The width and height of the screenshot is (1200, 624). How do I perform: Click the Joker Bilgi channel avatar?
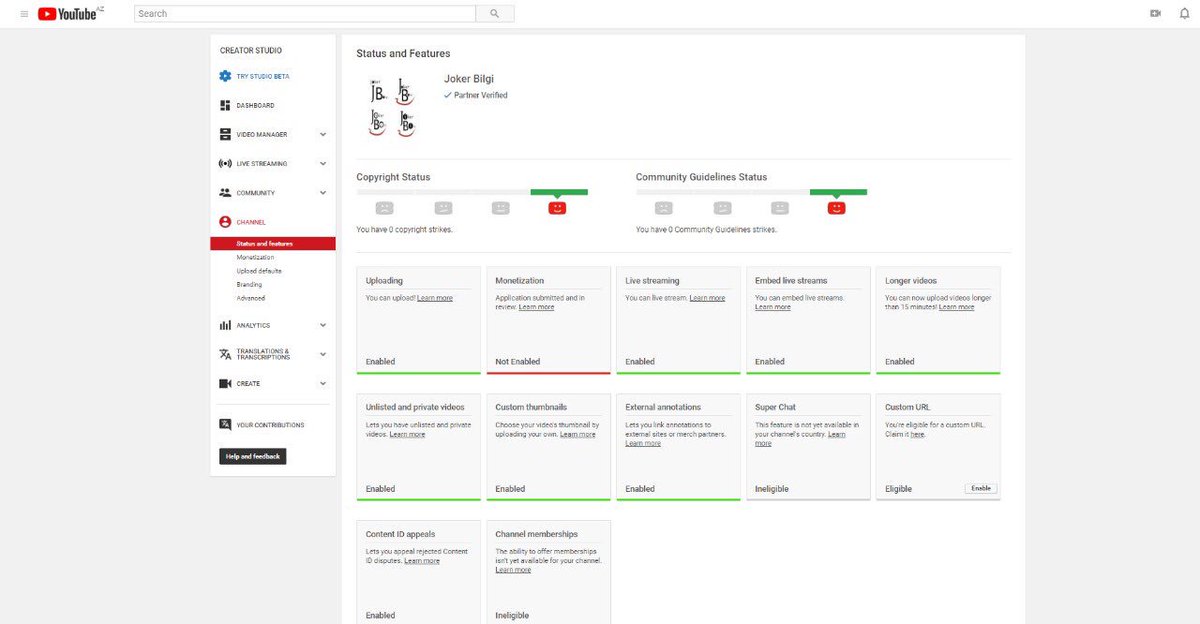click(392, 106)
